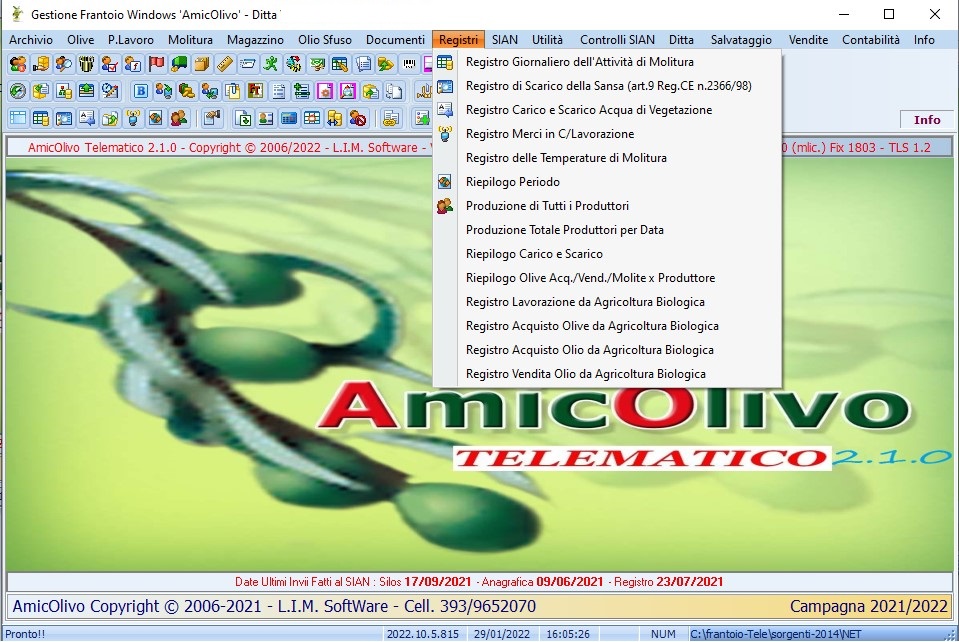Click the table with pencil icon
959x642 pixels.
click(x=339, y=64)
